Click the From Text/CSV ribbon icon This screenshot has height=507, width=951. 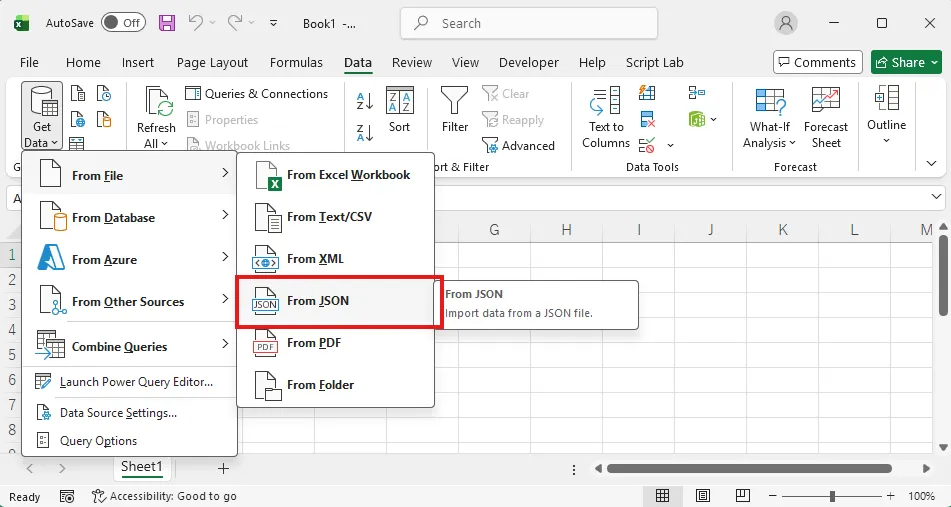click(x=78, y=93)
